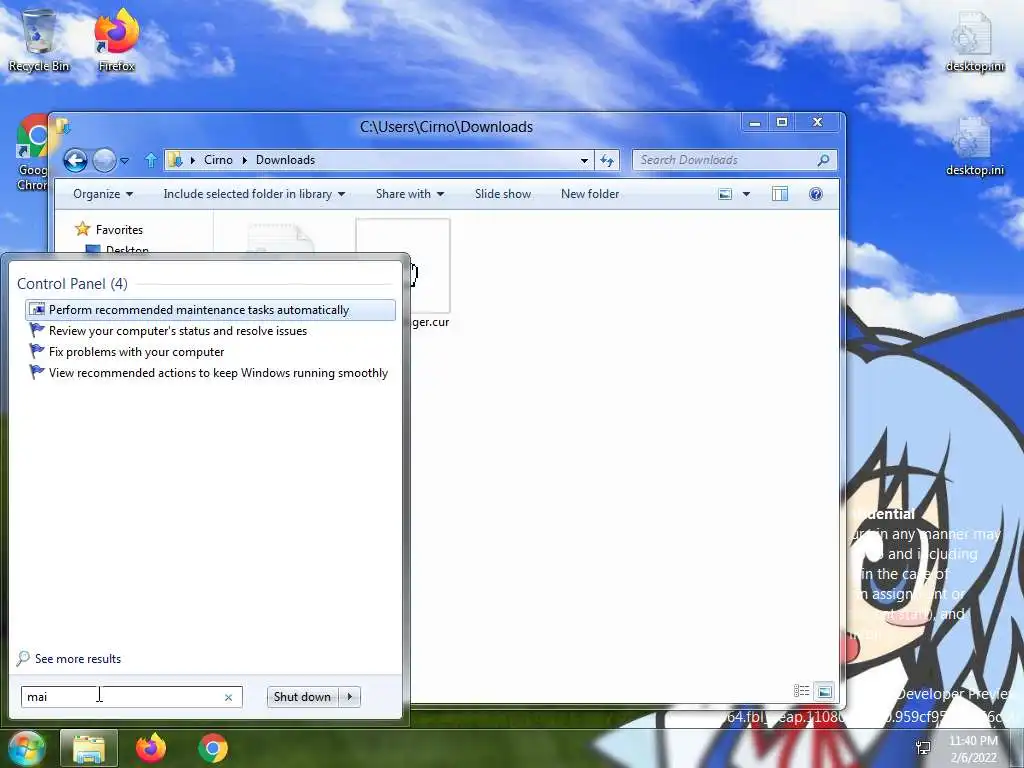Select the lower desktop.ini file icon
Image resolution: width=1024 pixels, height=768 pixels.
(974, 146)
